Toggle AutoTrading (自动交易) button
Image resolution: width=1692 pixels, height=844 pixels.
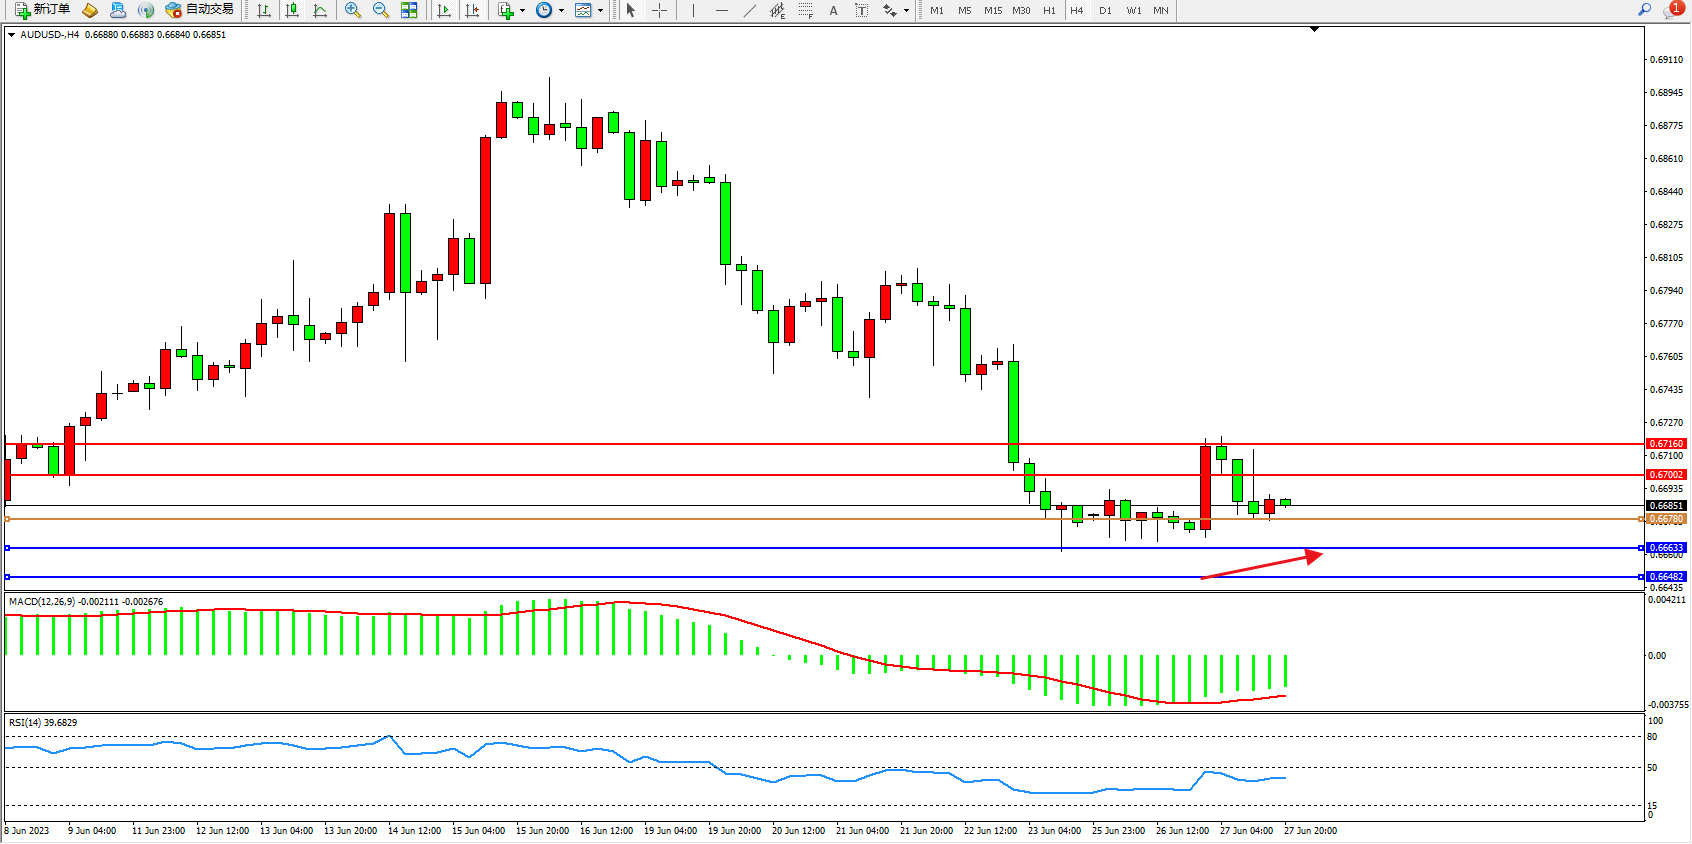click(200, 10)
